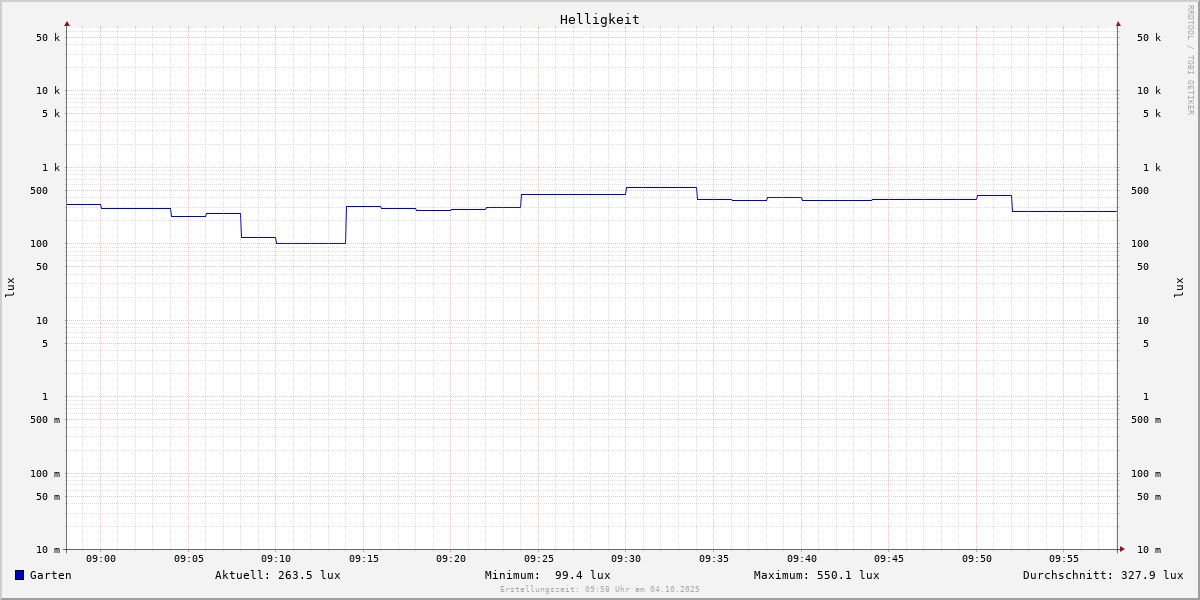Click the 09:00 time axis label
This screenshot has width=1200, height=600.
pos(101,559)
